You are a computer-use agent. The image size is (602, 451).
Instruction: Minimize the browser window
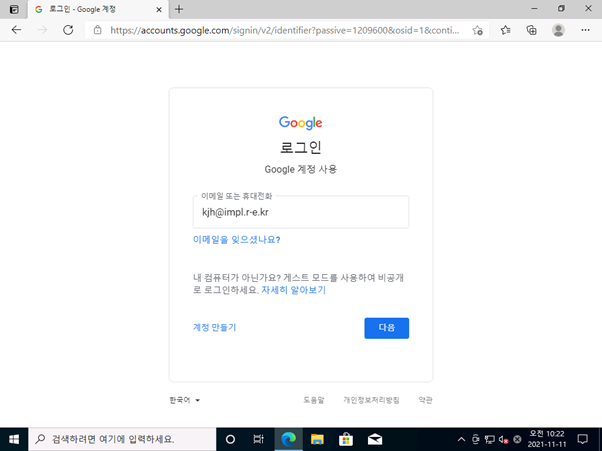[x=534, y=9]
